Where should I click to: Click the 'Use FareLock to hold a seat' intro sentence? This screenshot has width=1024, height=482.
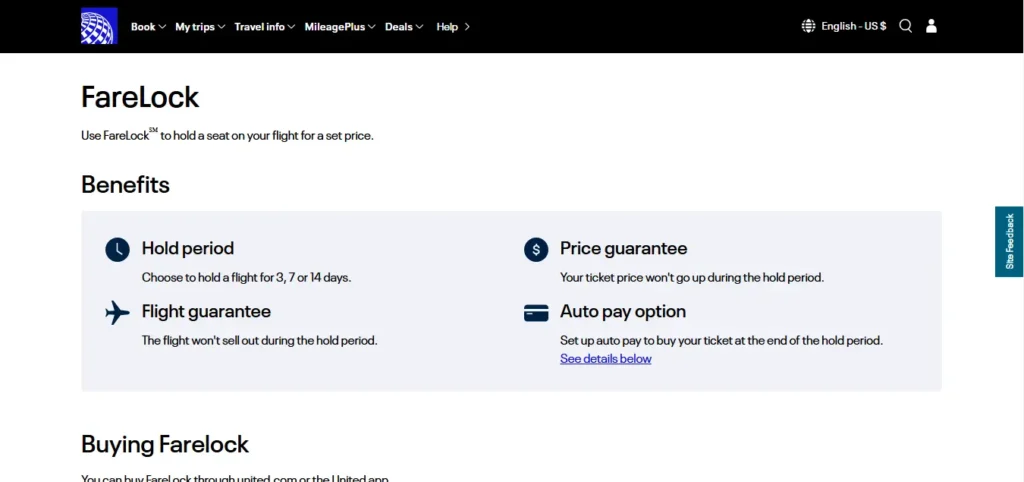(x=227, y=136)
